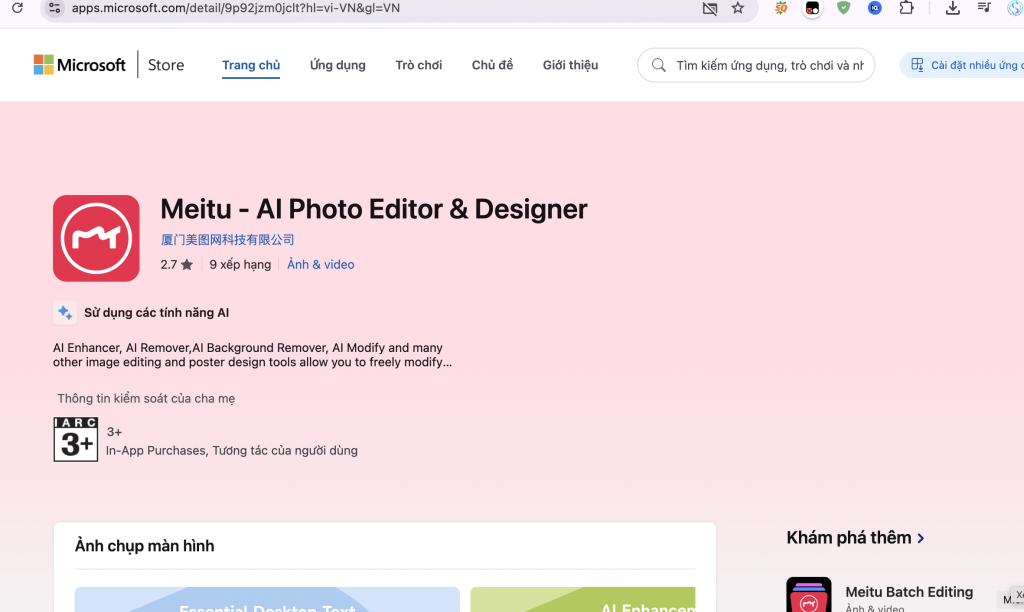Open the orange coupon extension icon
Image resolution: width=1024 pixels, height=612 pixels.
pos(781,8)
